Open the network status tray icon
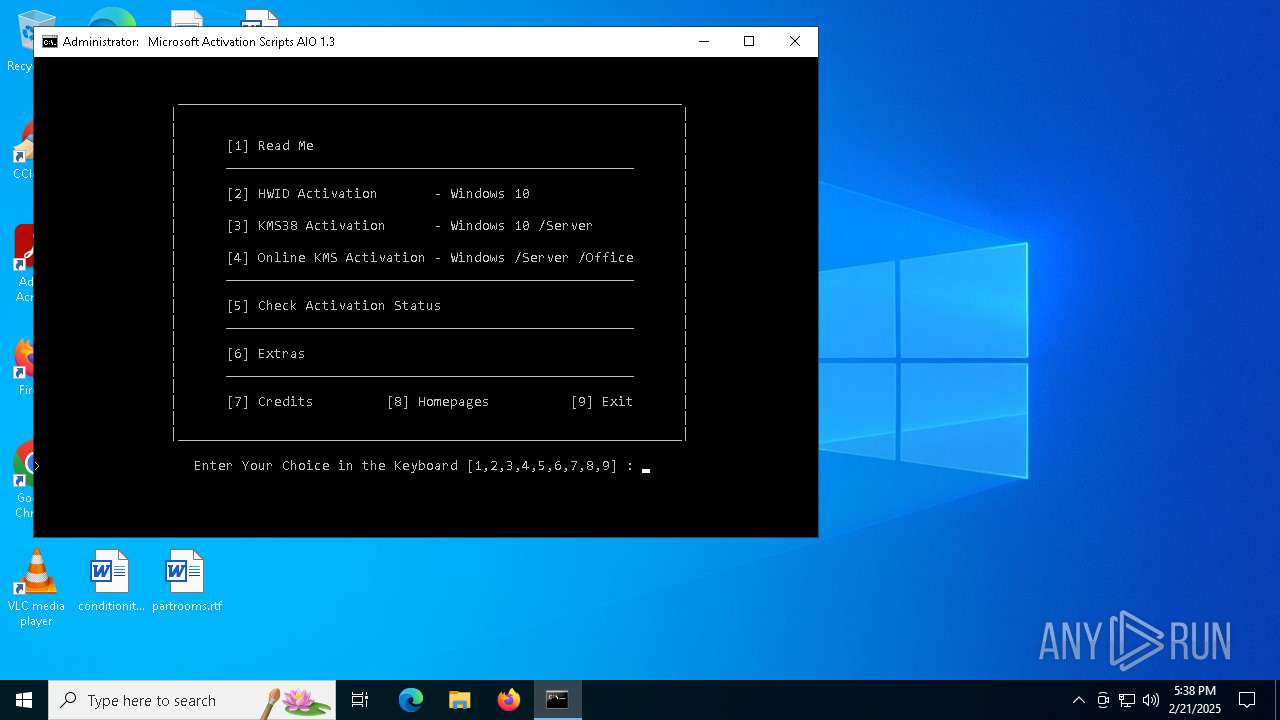Image resolution: width=1280 pixels, height=720 pixels. (1127, 700)
